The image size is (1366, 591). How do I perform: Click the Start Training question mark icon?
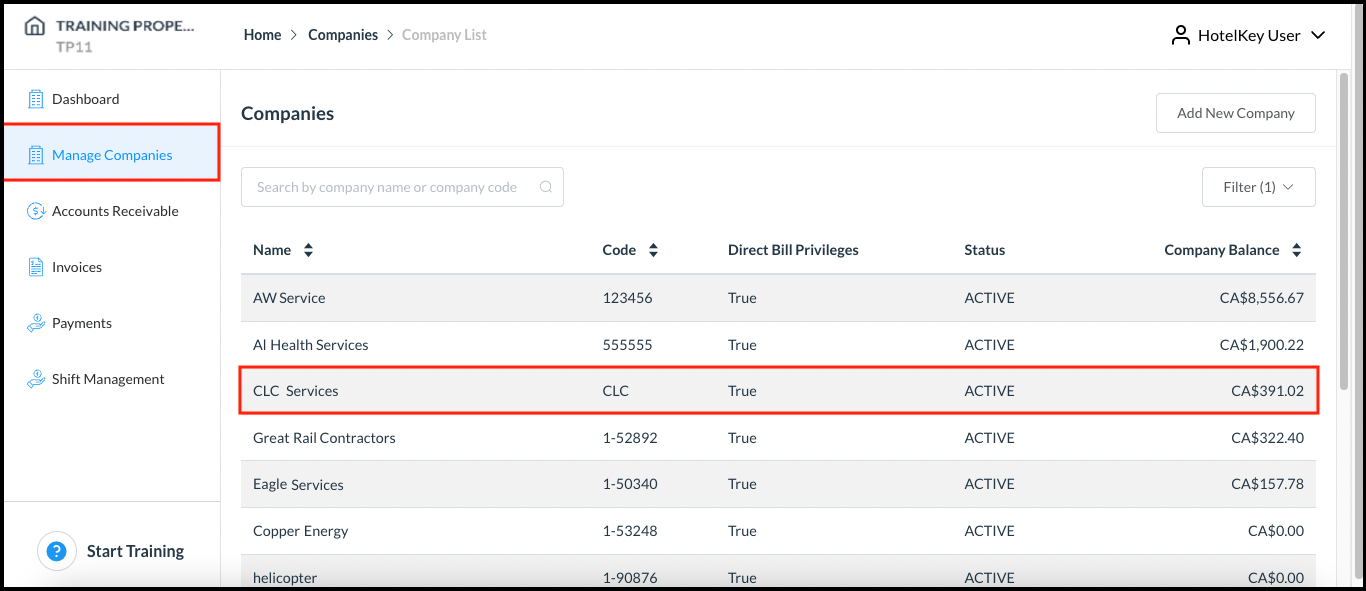pos(57,551)
